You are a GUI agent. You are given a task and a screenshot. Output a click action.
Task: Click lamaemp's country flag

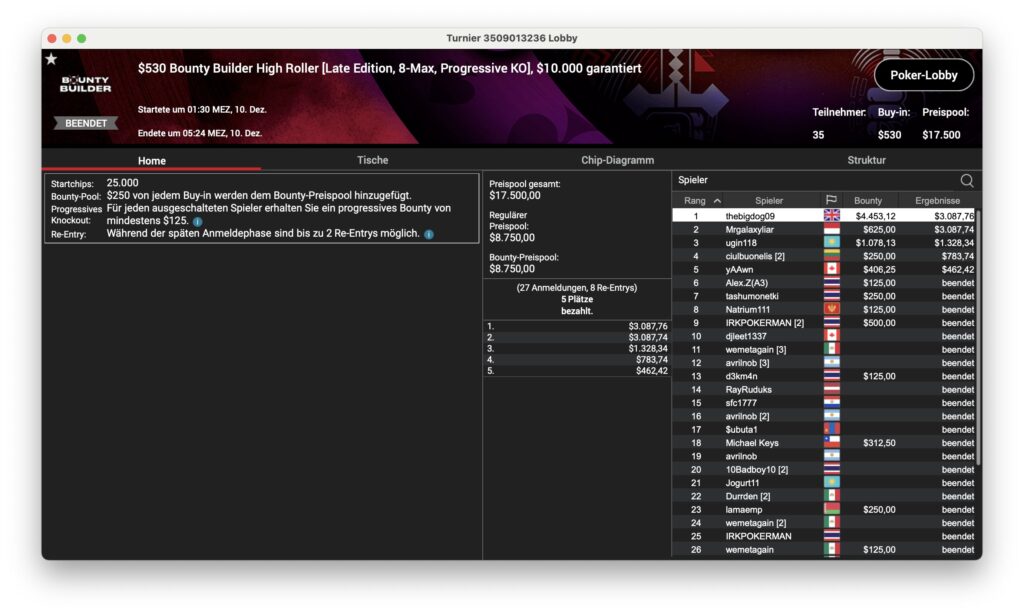(x=831, y=509)
